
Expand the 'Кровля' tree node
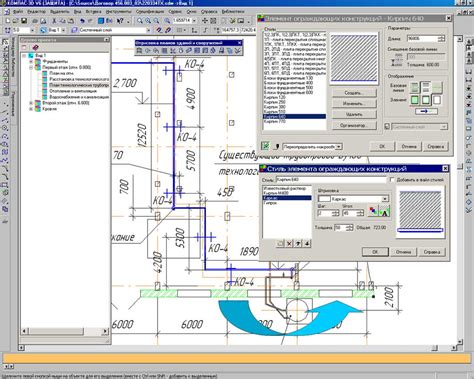coord(31,109)
